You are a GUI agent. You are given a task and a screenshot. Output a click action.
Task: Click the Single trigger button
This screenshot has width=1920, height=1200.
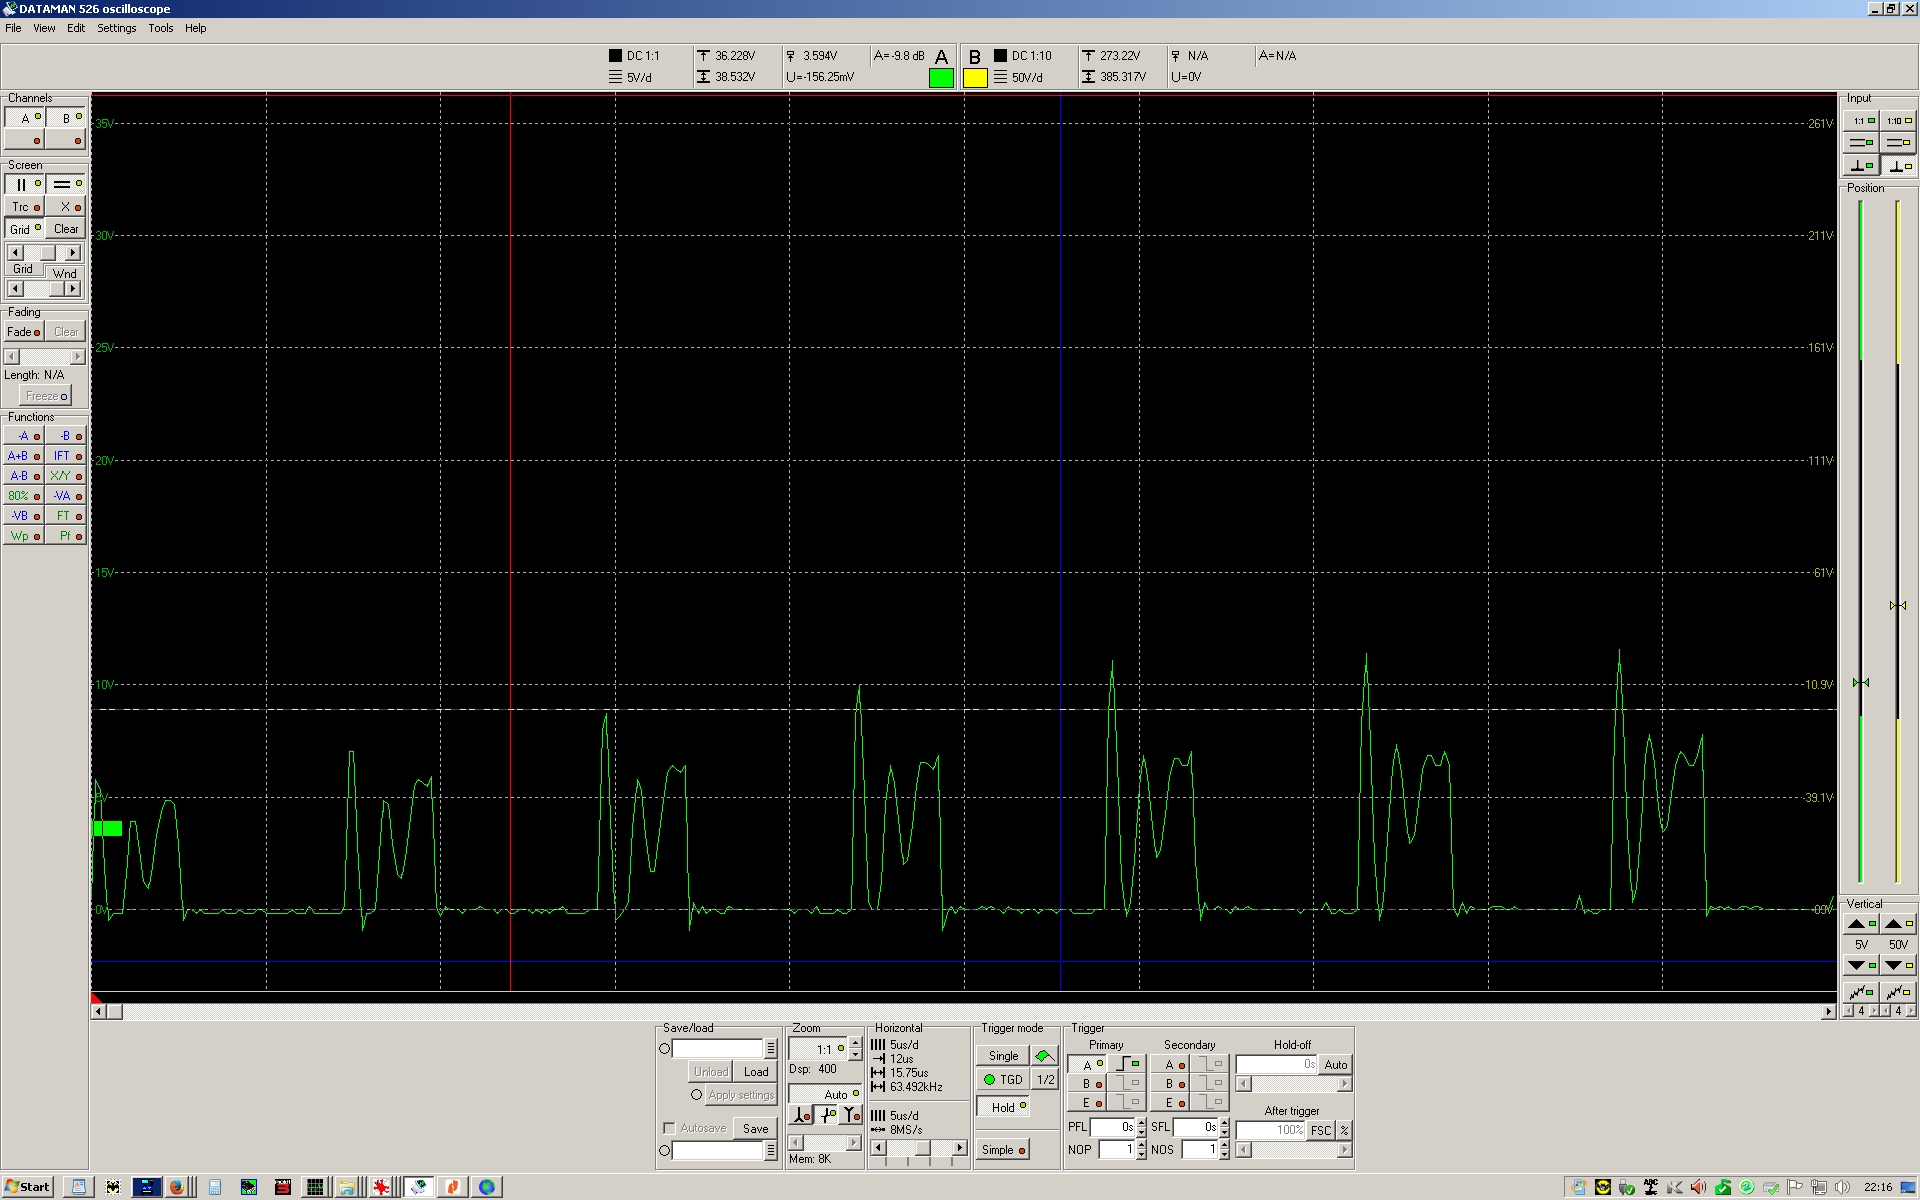click(x=1003, y=1056)
